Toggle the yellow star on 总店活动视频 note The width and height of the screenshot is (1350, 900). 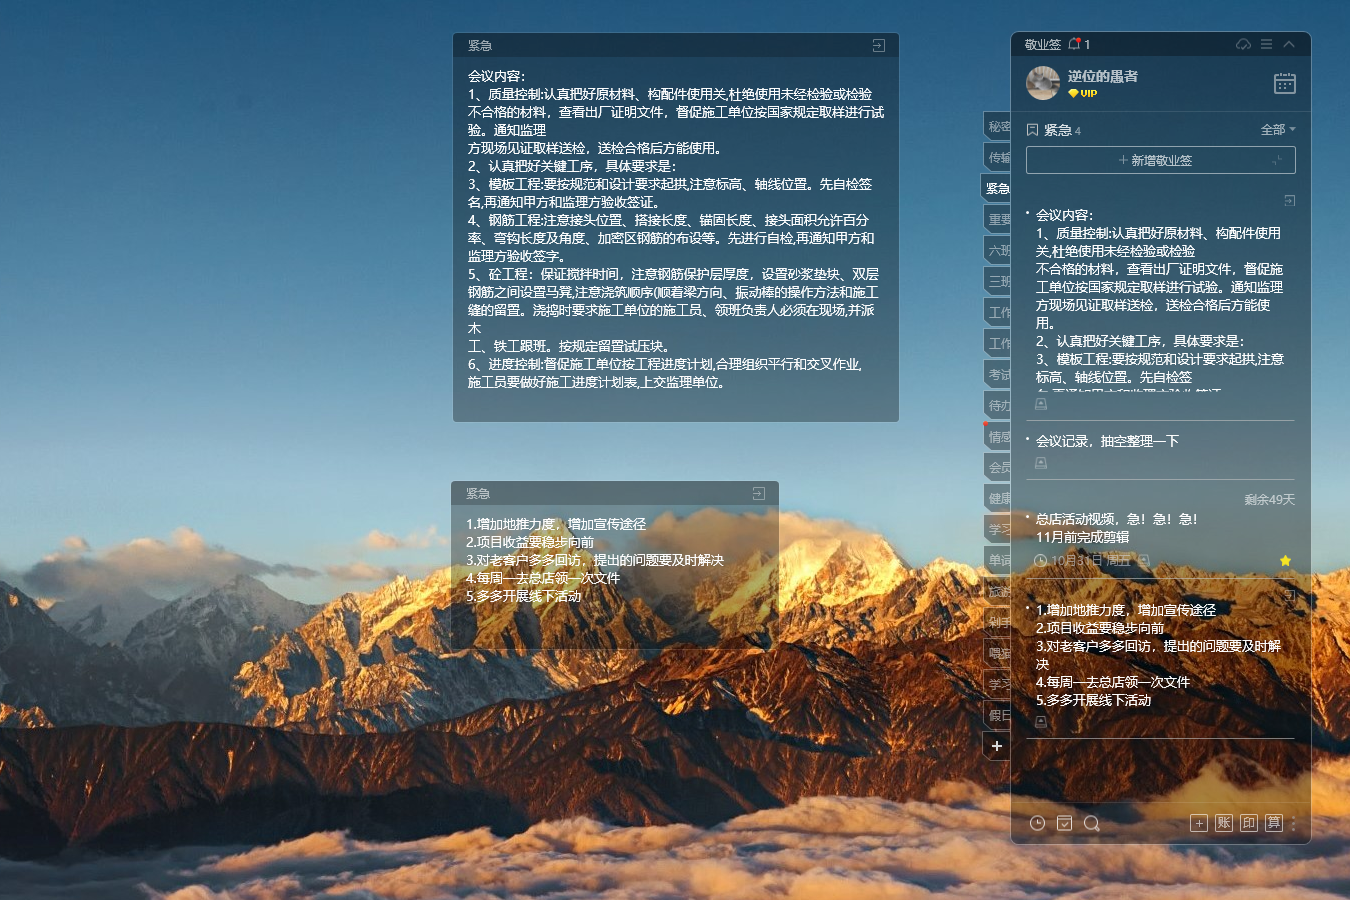click(1285, 561)
